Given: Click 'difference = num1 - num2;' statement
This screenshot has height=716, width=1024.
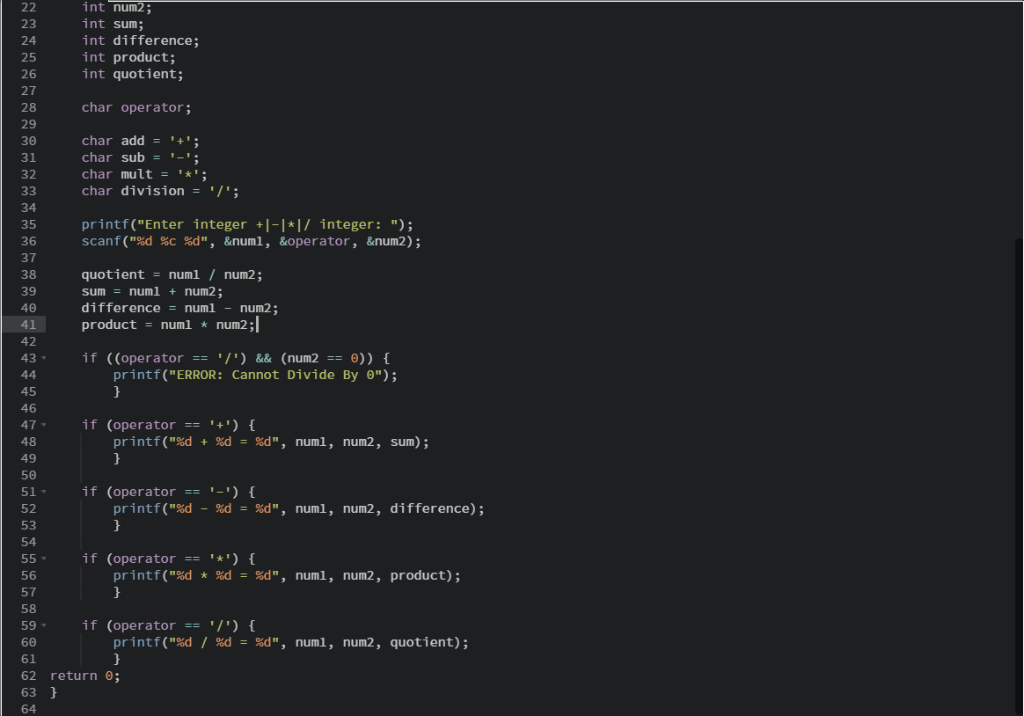Looking at the screenshot, I should click(180, 308).
